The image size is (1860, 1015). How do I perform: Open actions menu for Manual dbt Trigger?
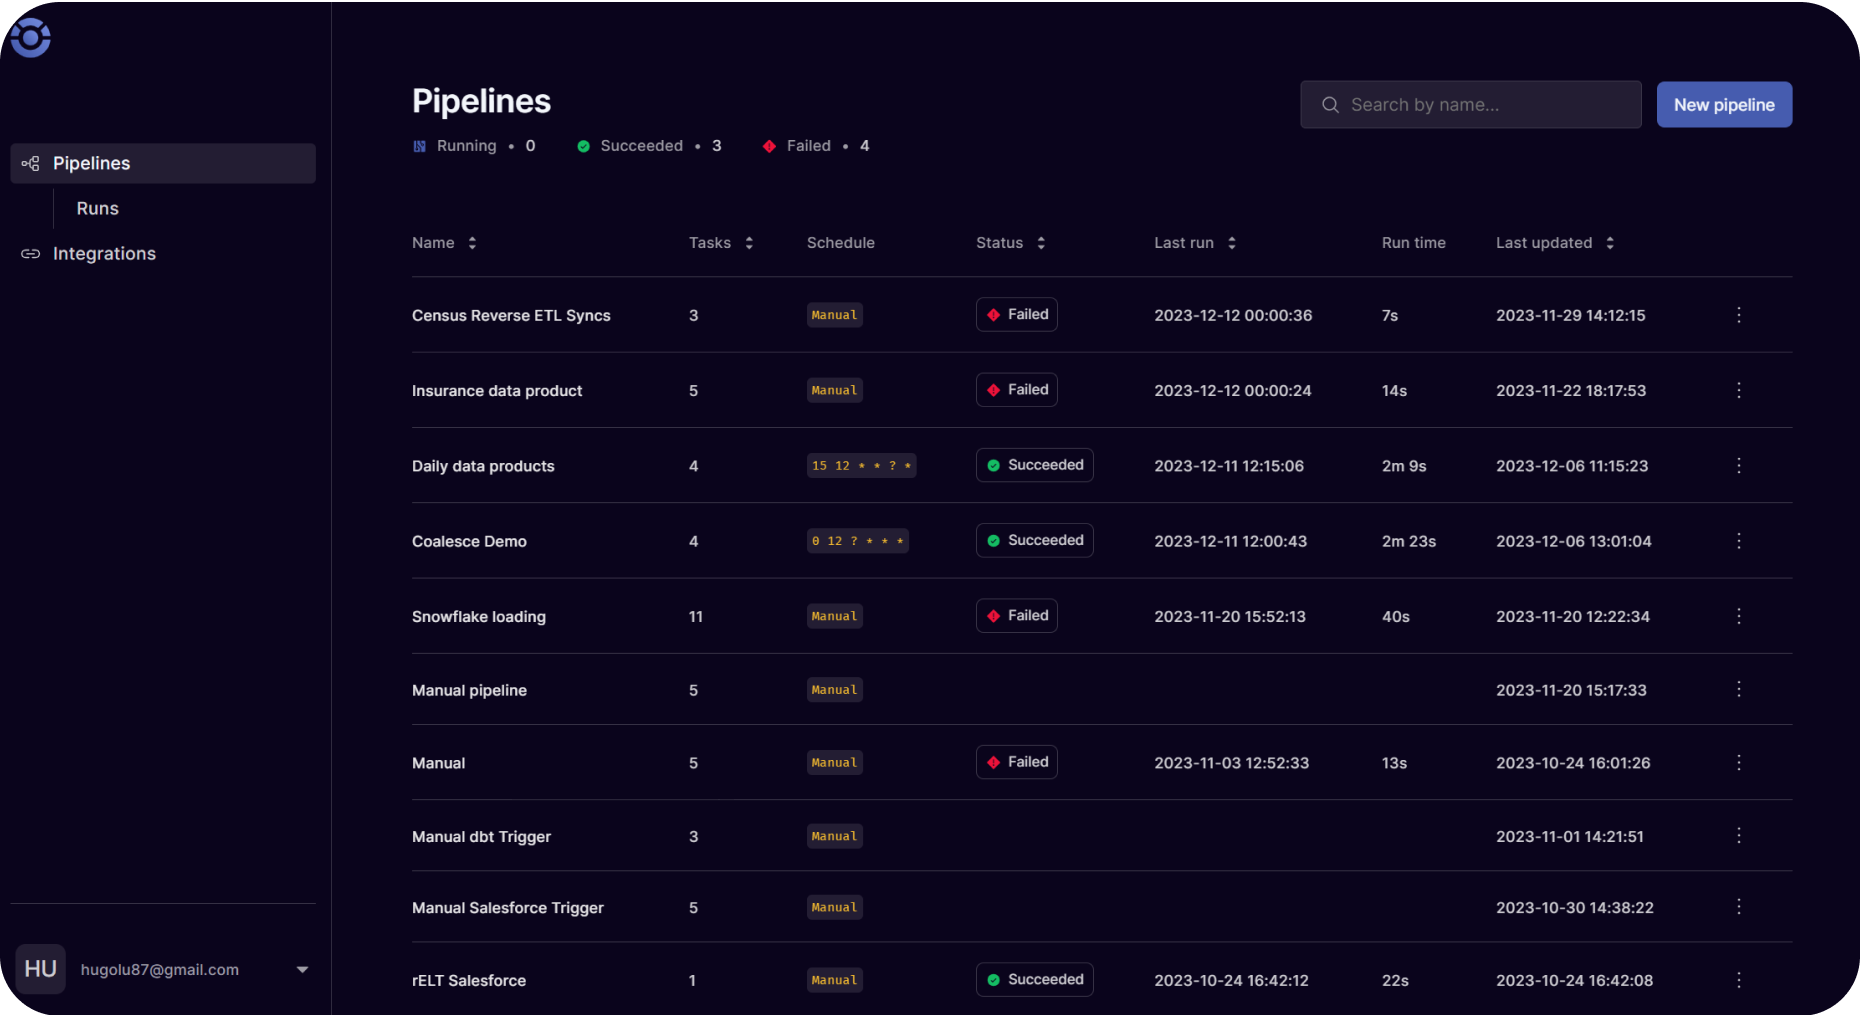point(1739,836)
